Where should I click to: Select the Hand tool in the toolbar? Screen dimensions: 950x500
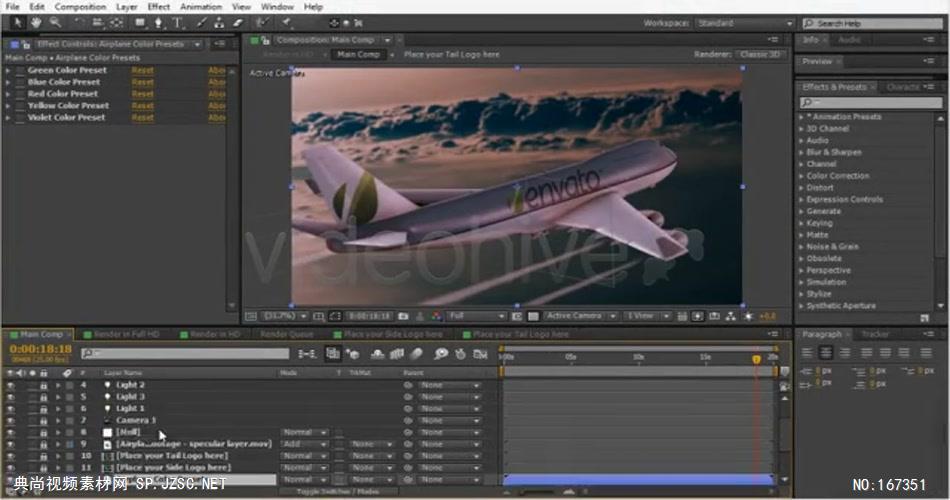point(37,22)
